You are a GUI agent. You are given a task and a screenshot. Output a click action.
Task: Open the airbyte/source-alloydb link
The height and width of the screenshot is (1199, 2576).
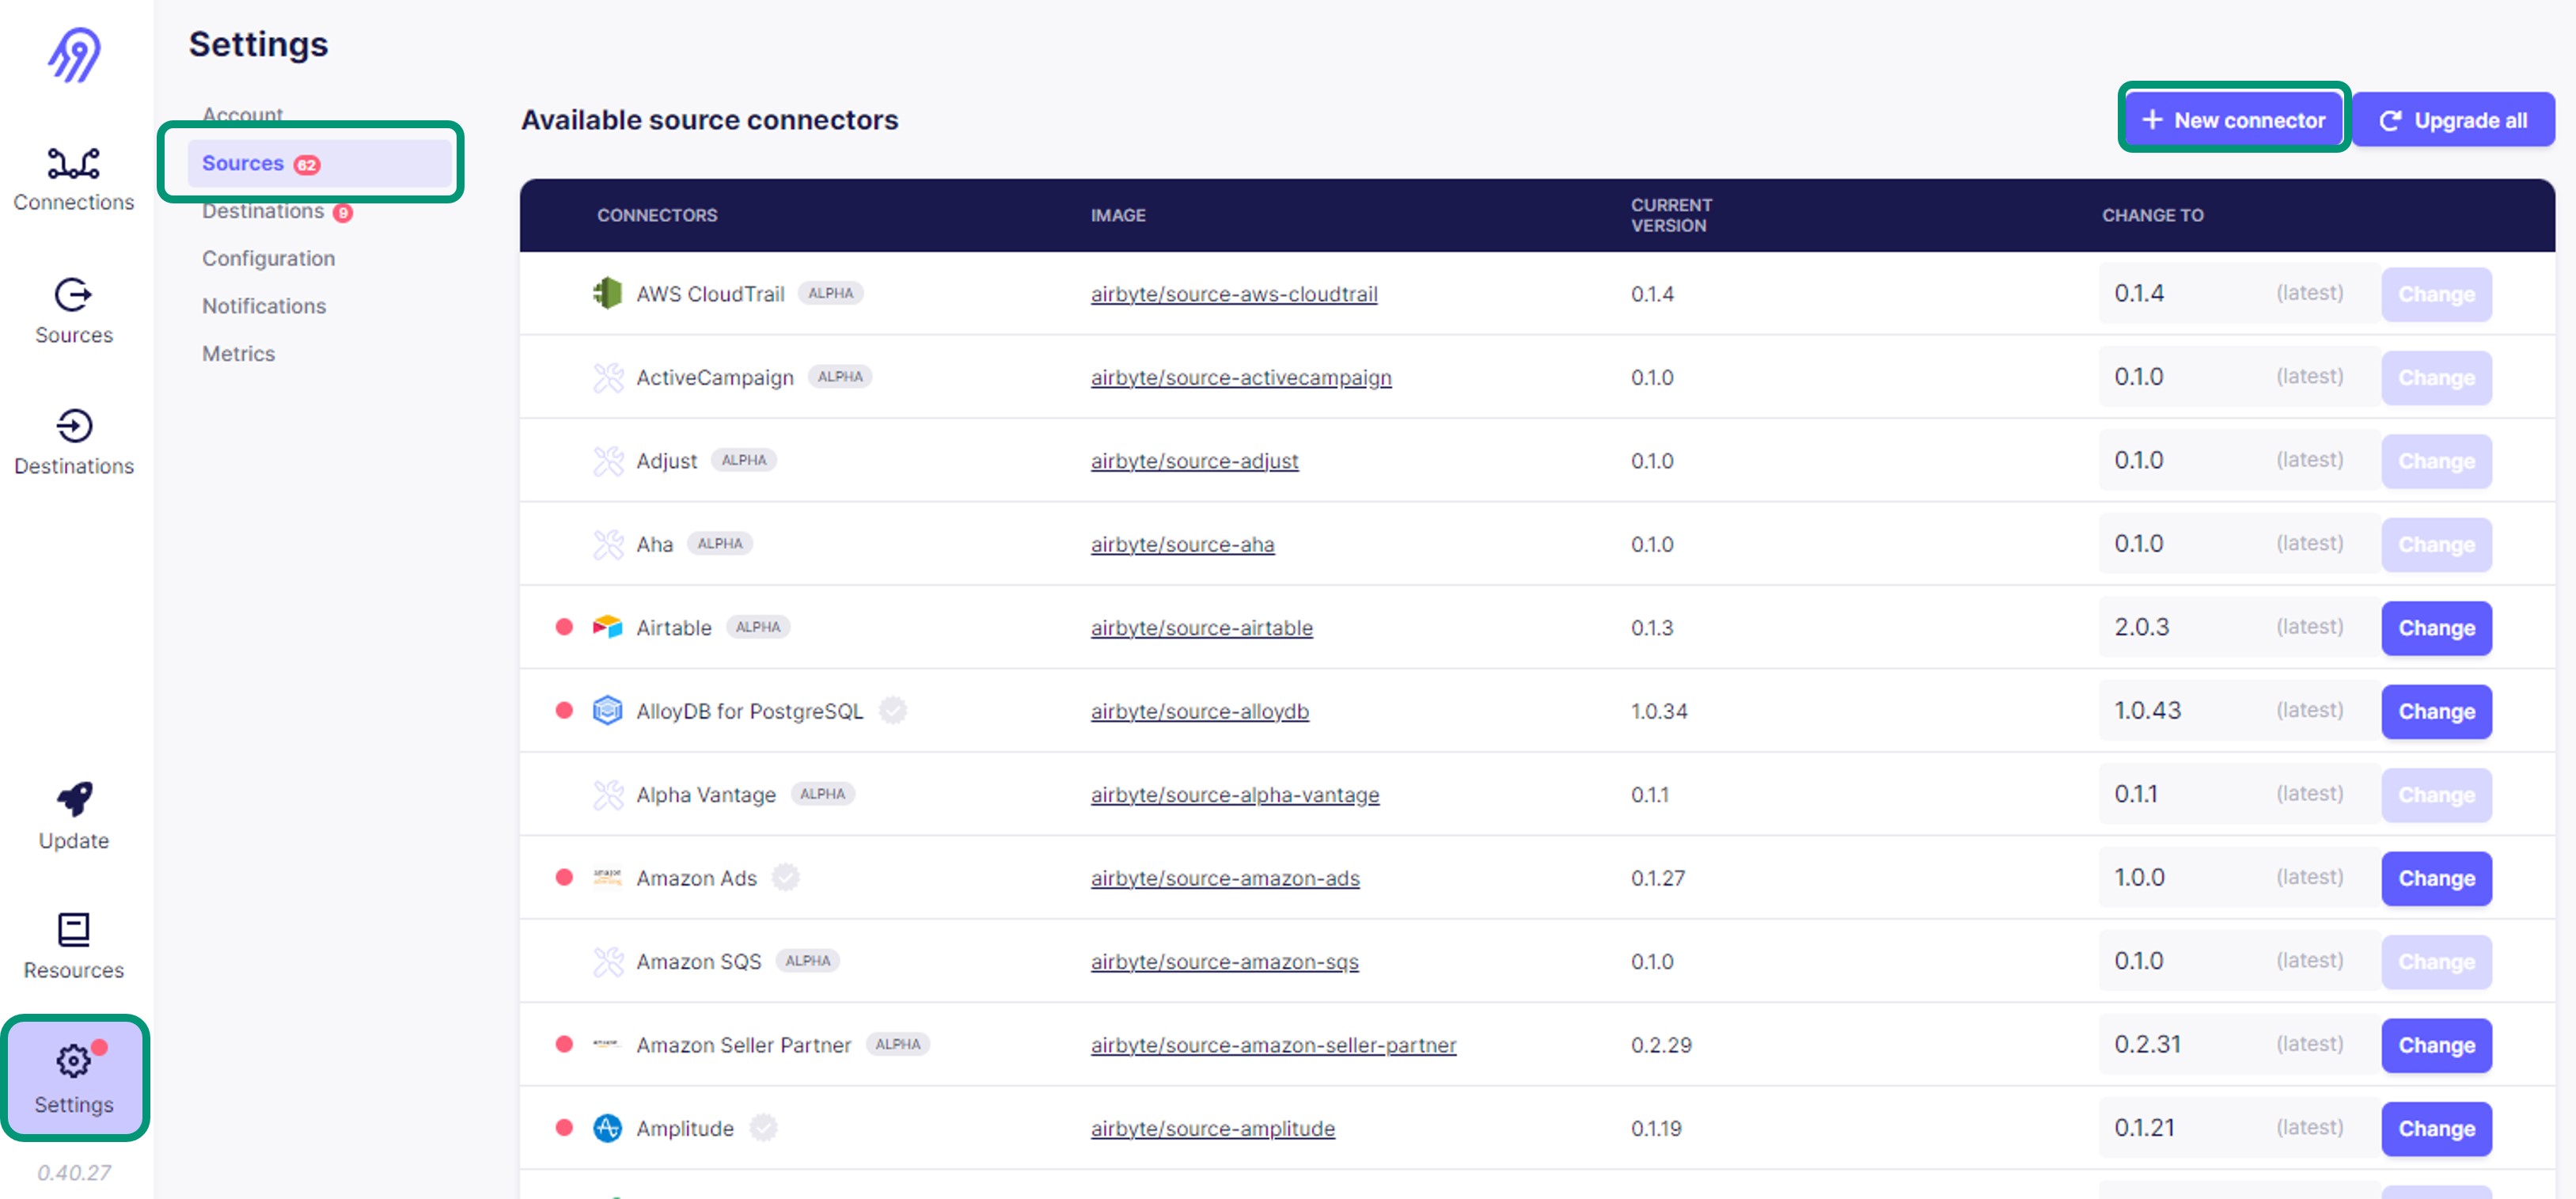1199,711
